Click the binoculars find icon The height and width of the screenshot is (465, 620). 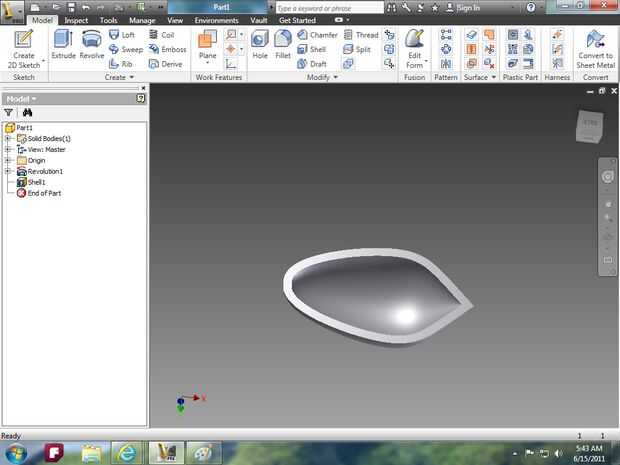click(x=27, y=113)
